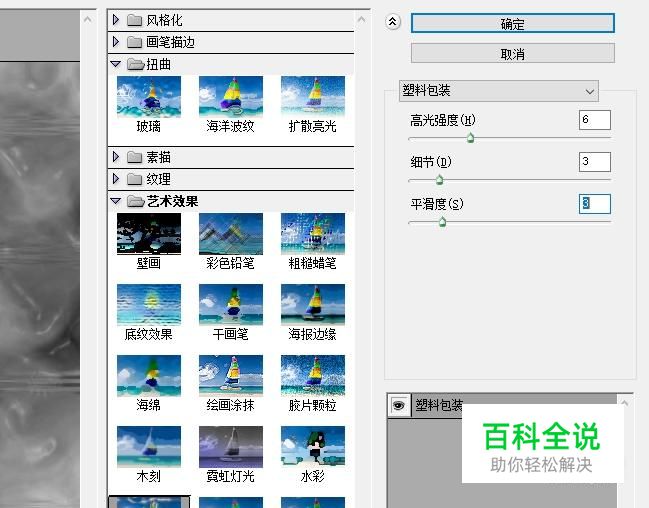Viewport: 649px width, 508px height.
Task: Choose the 彩色铅笔 filter thumbnail
Action: coord(231,234)
